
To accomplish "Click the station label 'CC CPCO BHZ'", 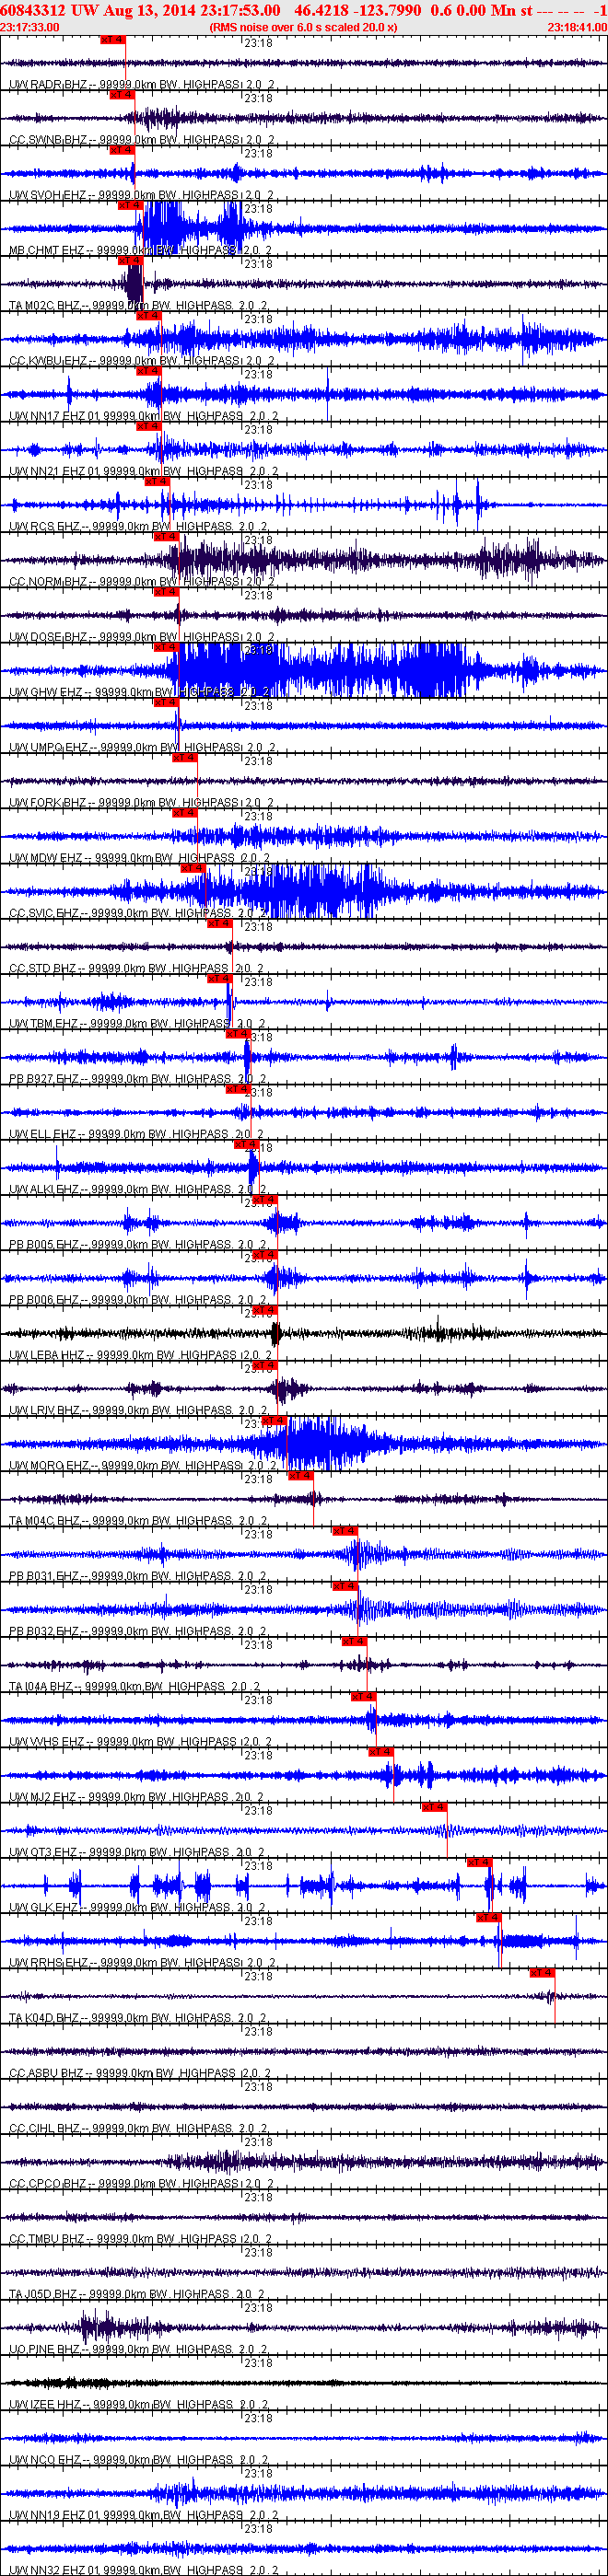I will 48,2184.
